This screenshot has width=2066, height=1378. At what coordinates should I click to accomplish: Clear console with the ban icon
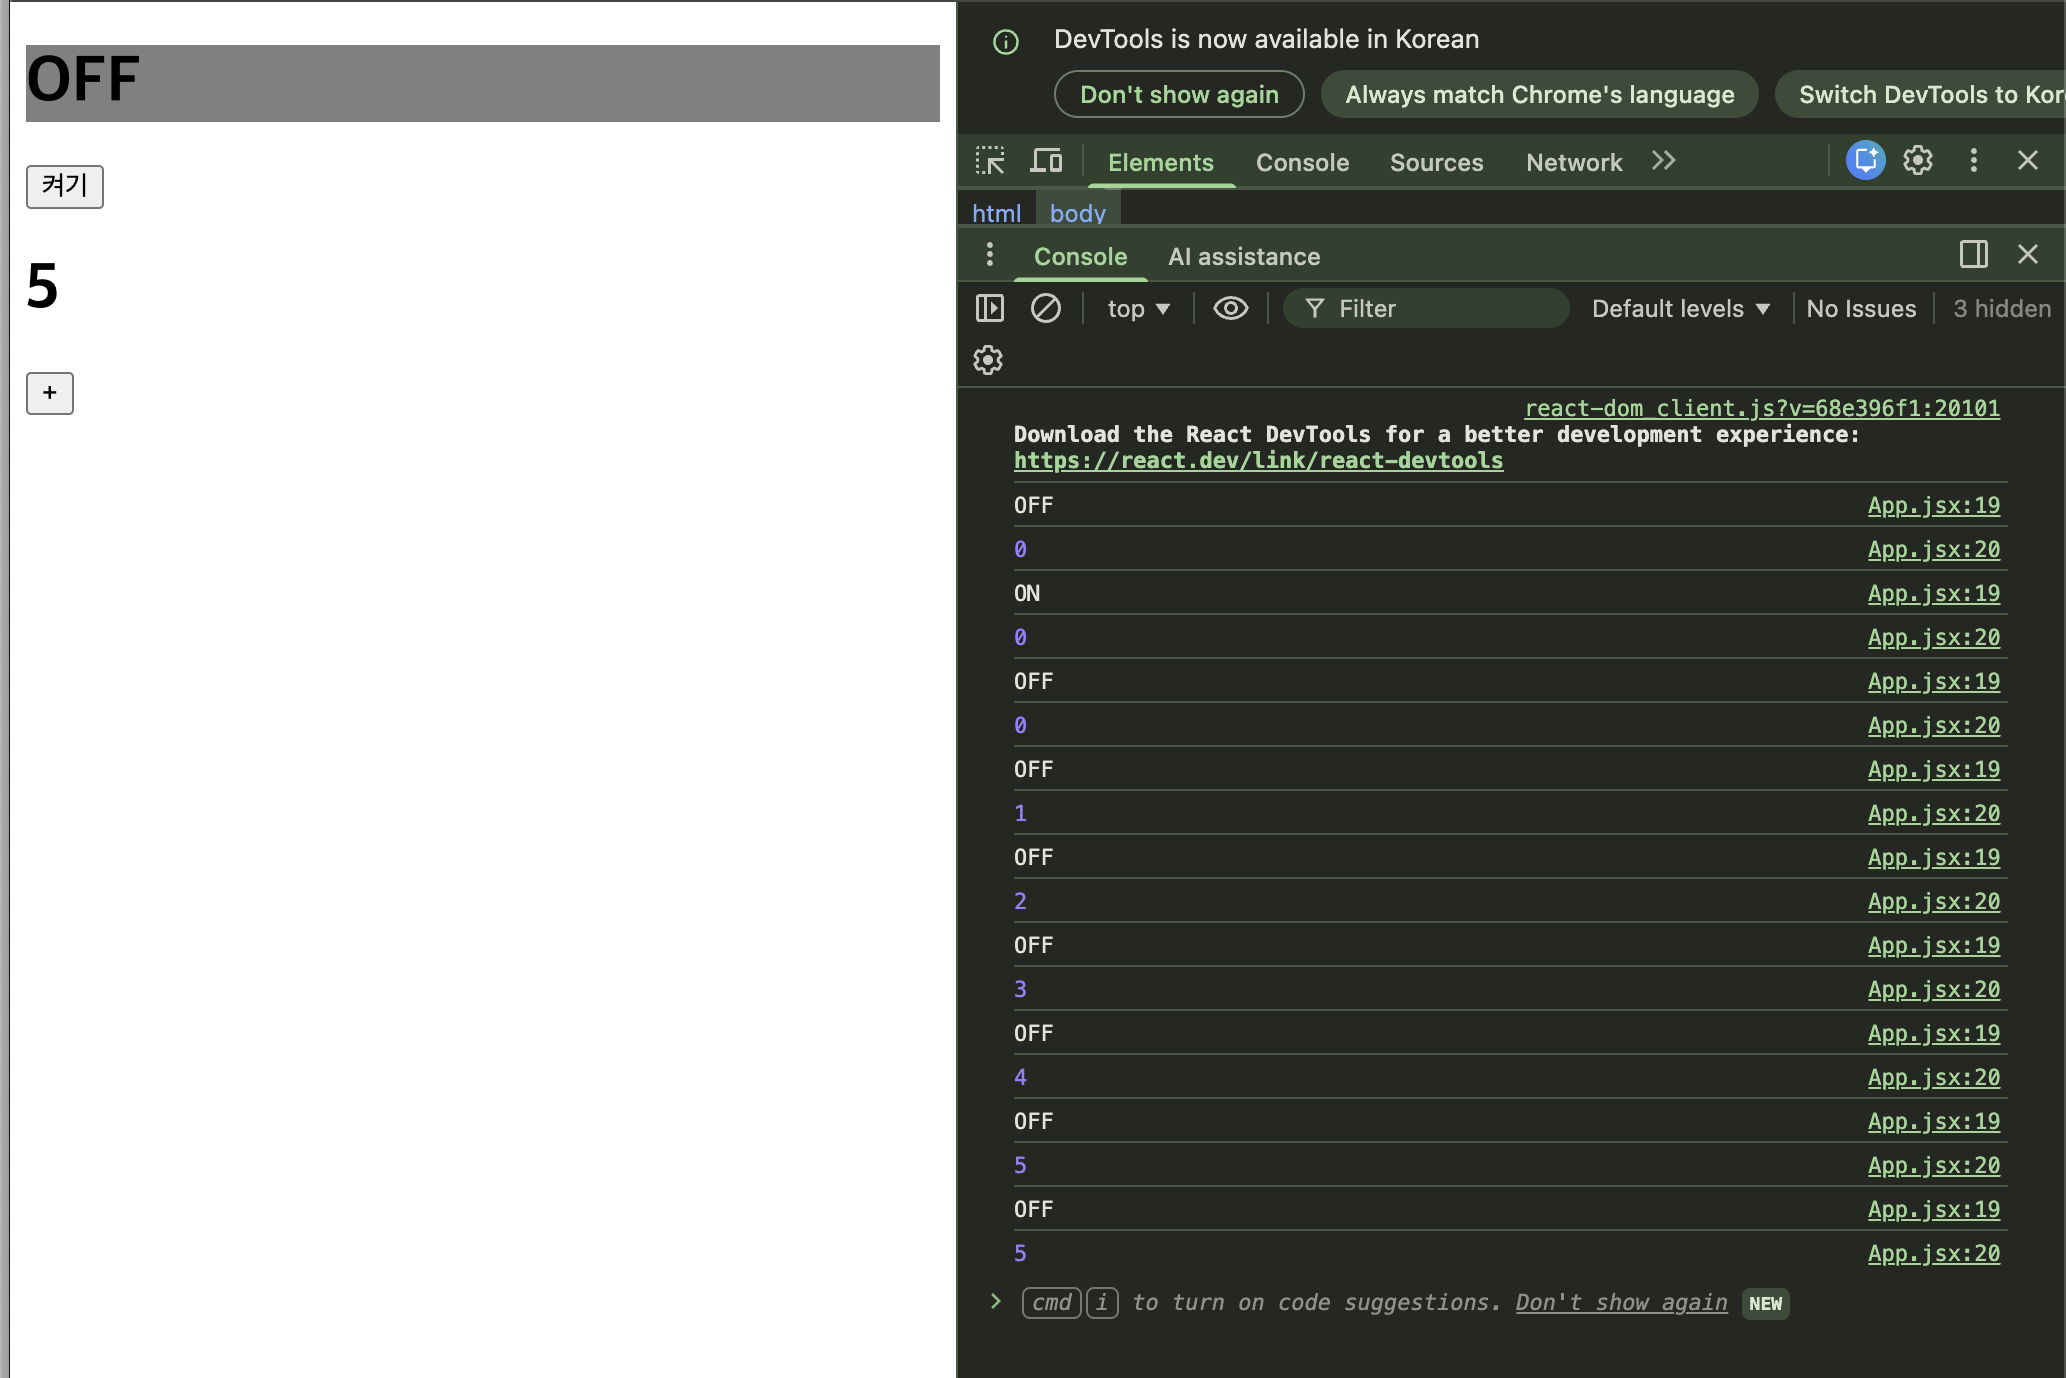coord(1045,308)
